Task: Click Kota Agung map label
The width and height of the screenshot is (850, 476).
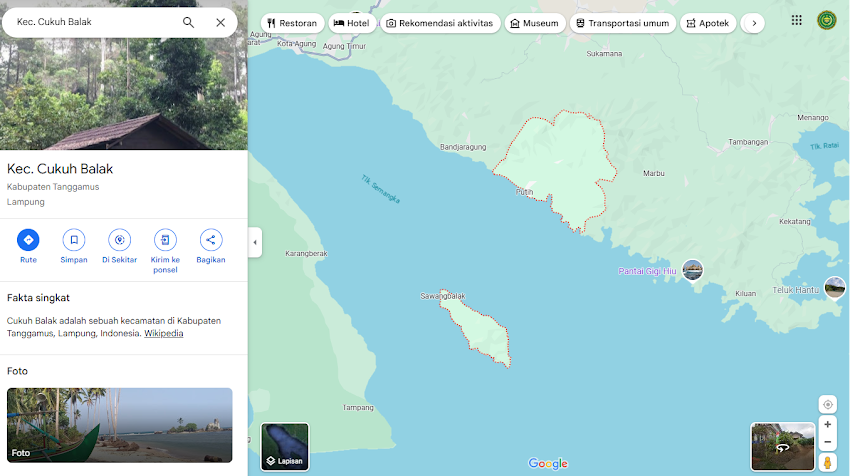Action: pos(297,43)
